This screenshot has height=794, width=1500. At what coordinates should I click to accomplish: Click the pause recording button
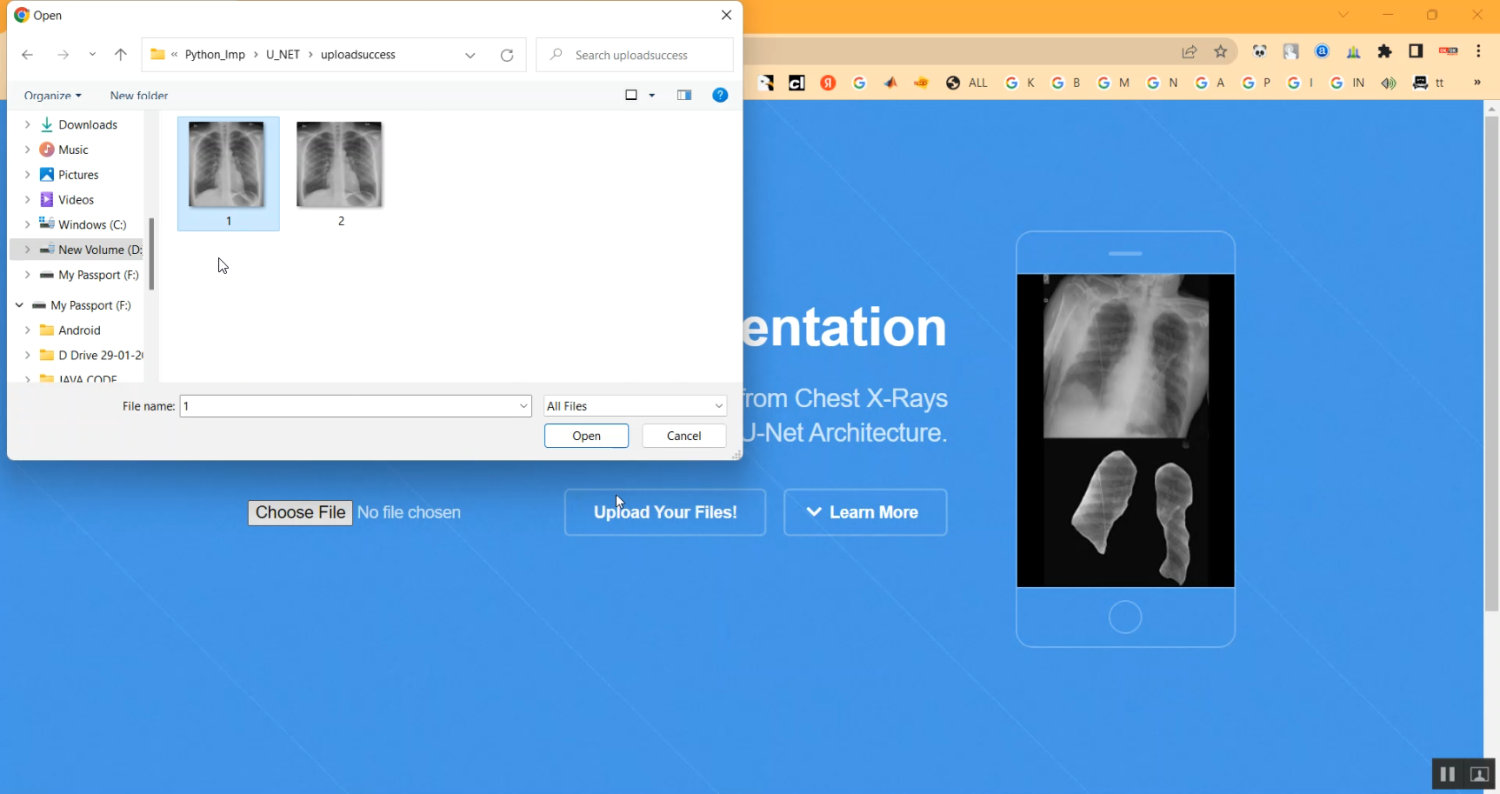click(x=1446, y=774)
